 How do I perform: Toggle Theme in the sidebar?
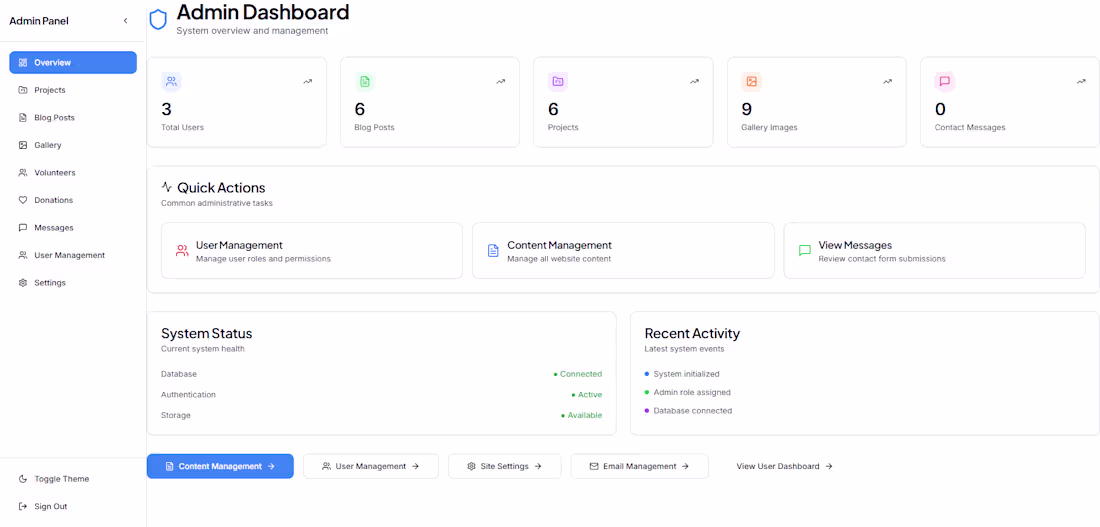point(61,479)
